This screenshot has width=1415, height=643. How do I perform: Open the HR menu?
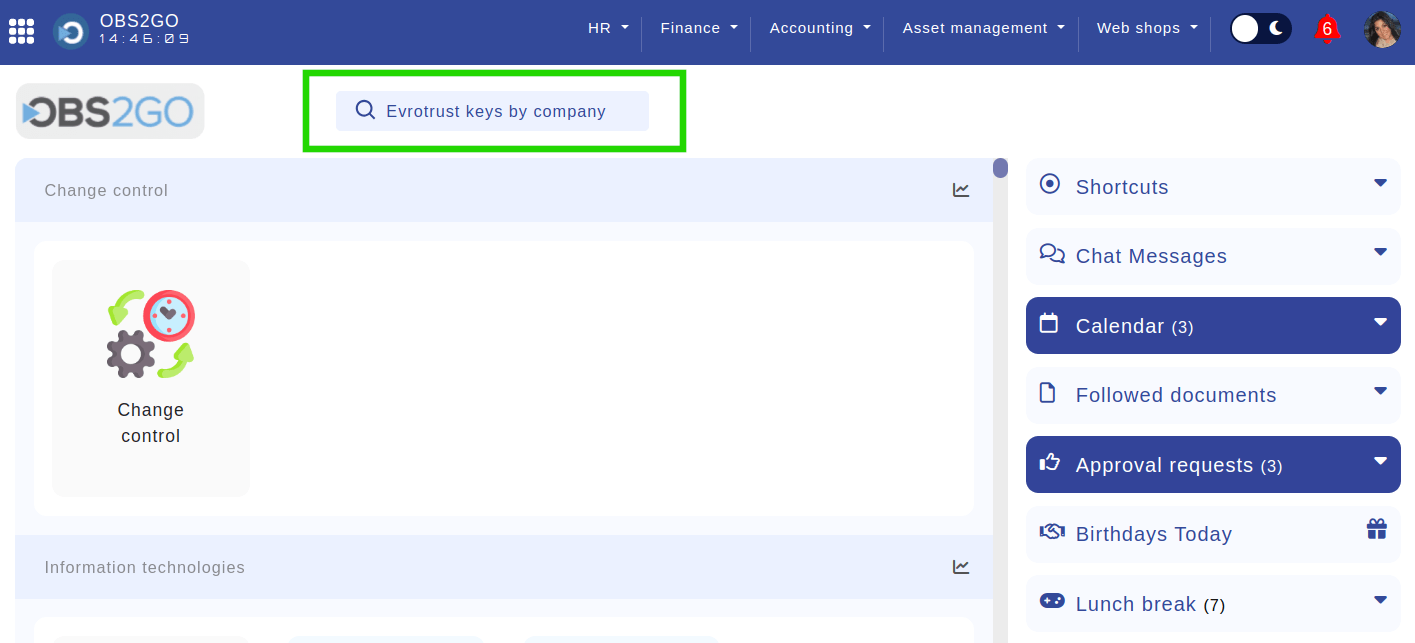[608, 28]
